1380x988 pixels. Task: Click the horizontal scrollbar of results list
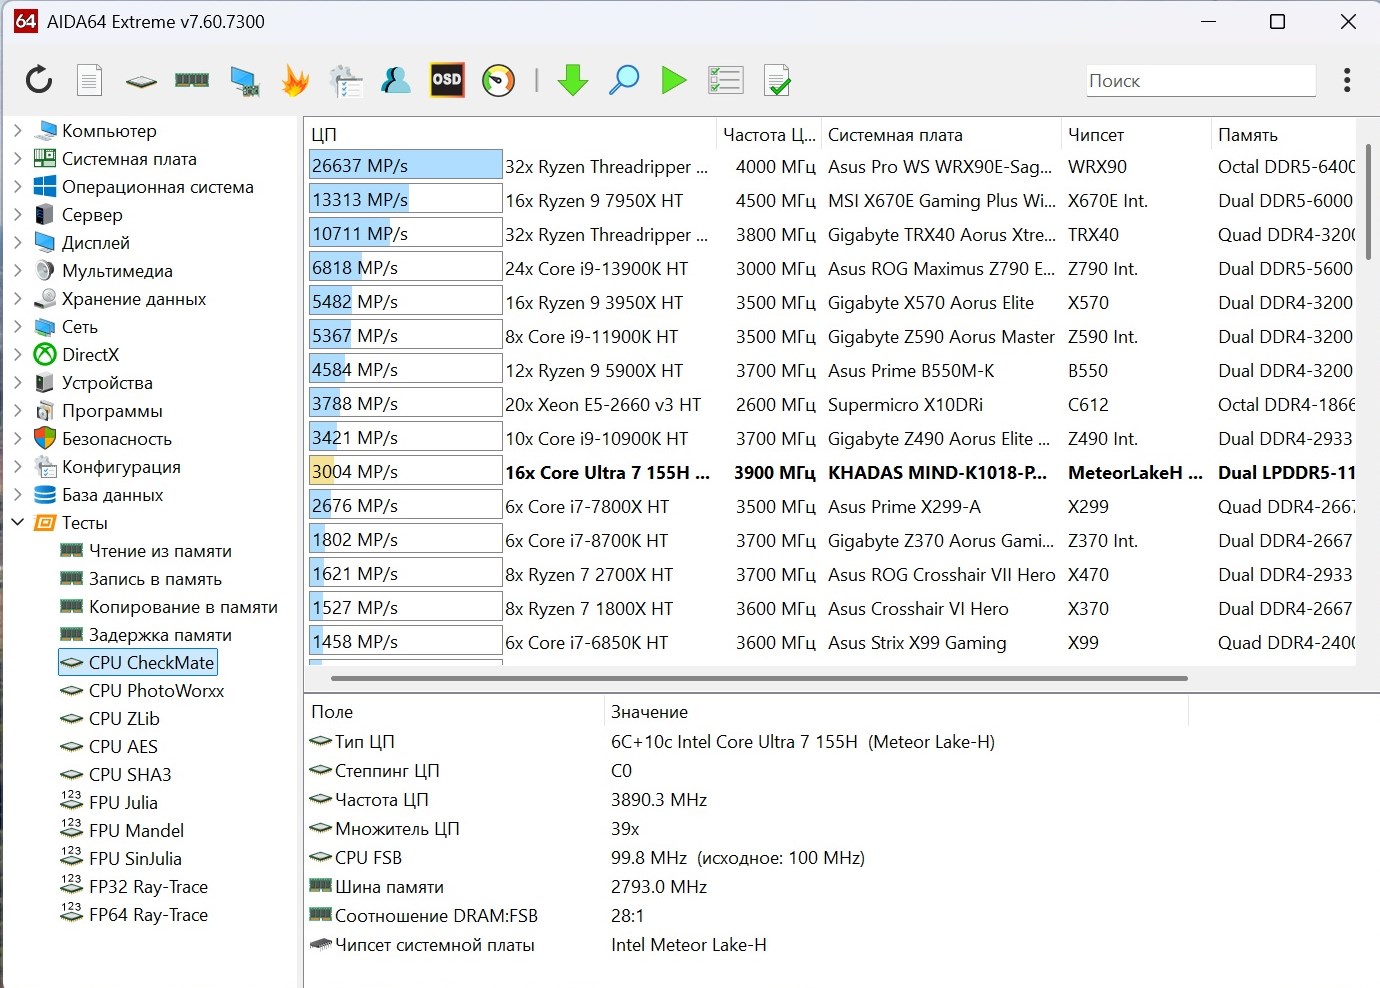(758, 678)
